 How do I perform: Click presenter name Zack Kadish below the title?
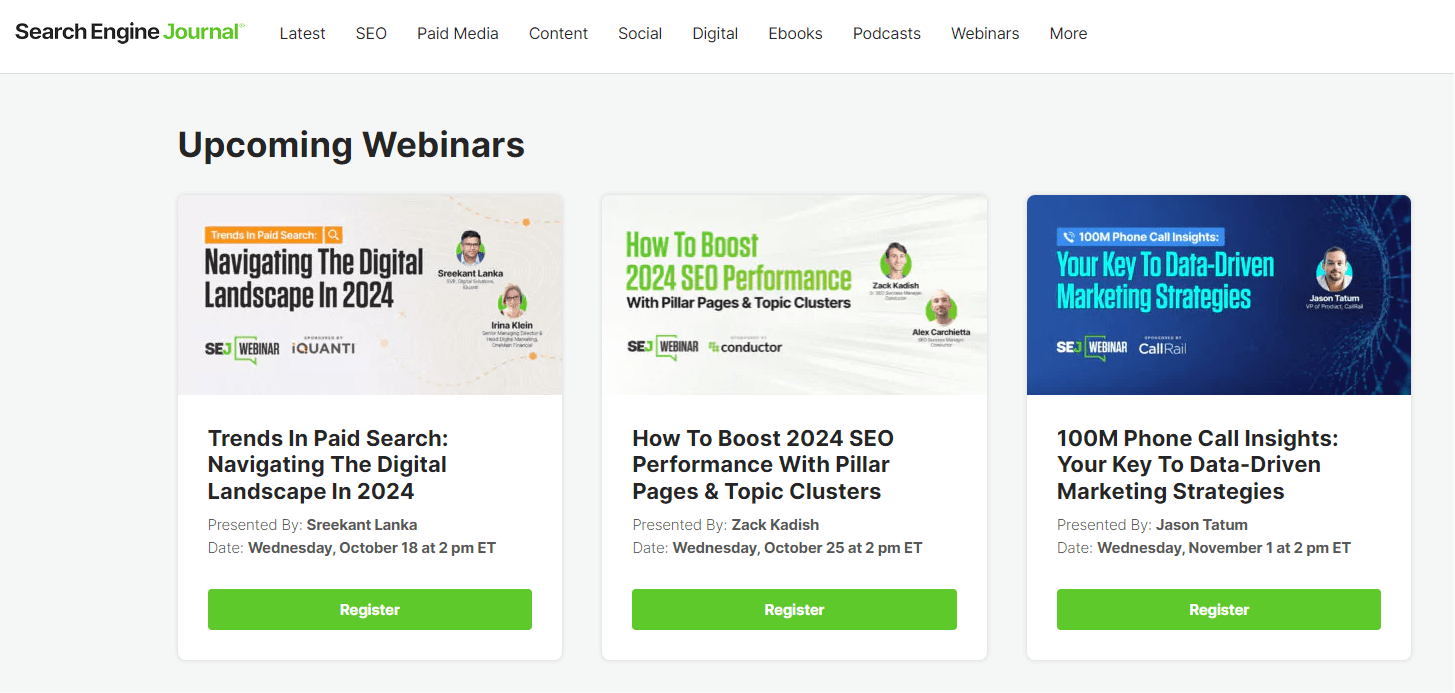[775, 524]
